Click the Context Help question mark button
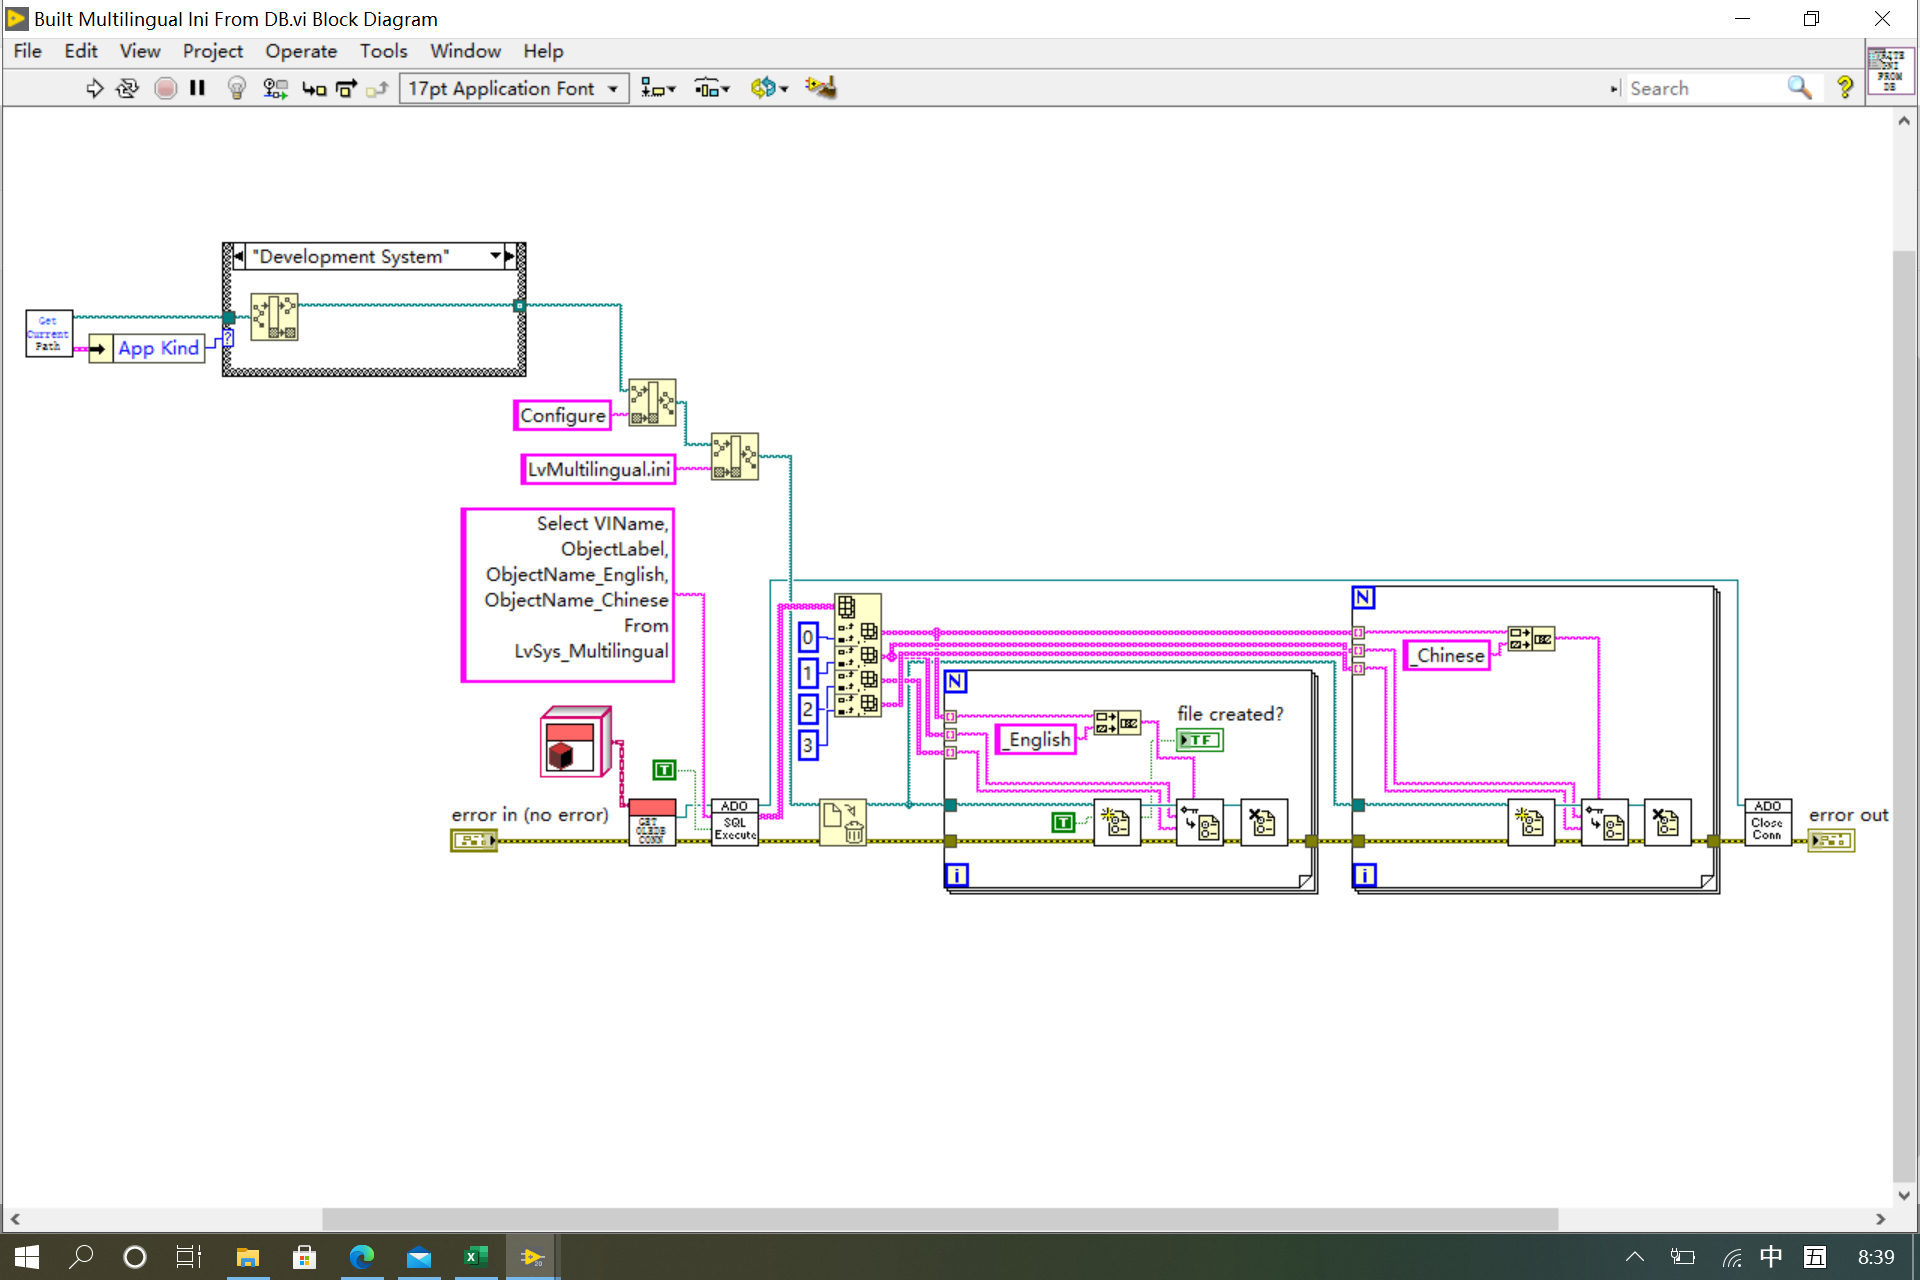 click(1845, 88)
